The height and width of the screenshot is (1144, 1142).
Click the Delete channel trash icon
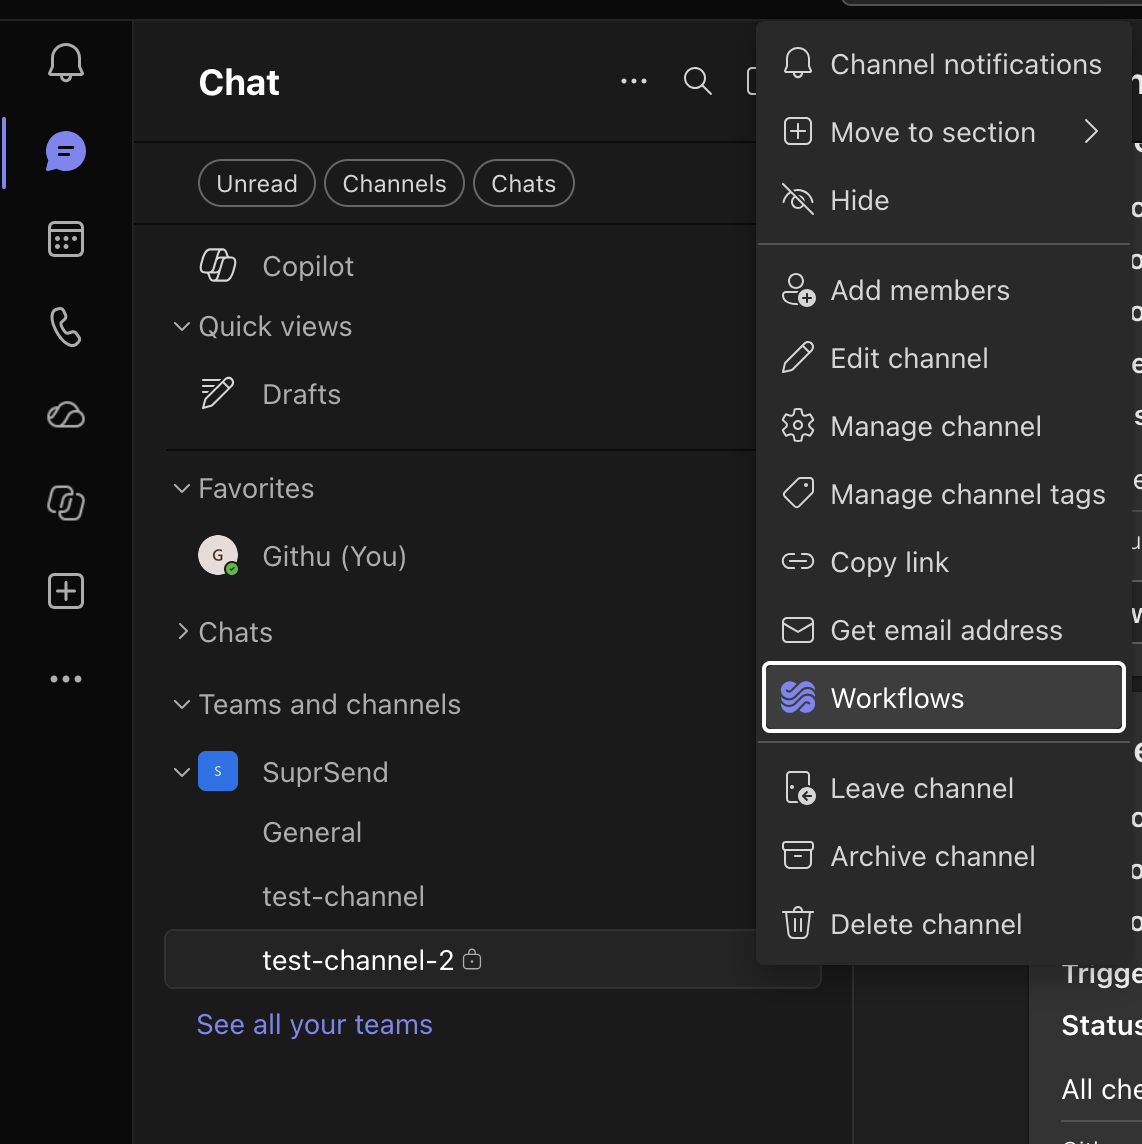coord(798,923)
